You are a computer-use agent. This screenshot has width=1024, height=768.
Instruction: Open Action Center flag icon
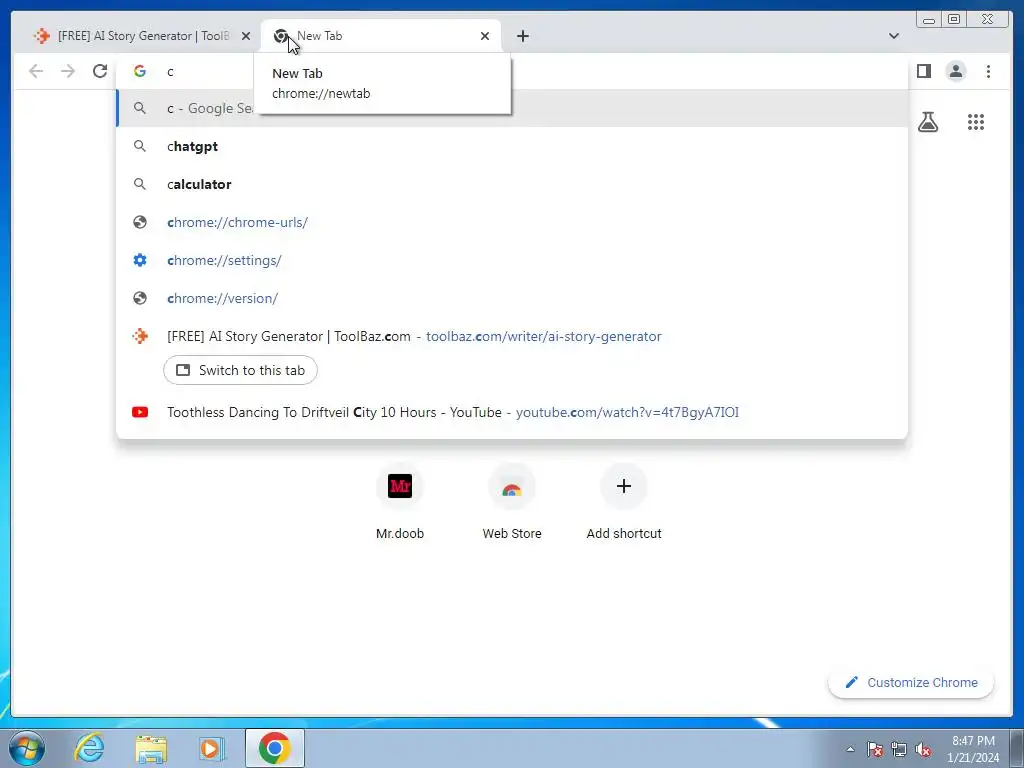[875, 749]
